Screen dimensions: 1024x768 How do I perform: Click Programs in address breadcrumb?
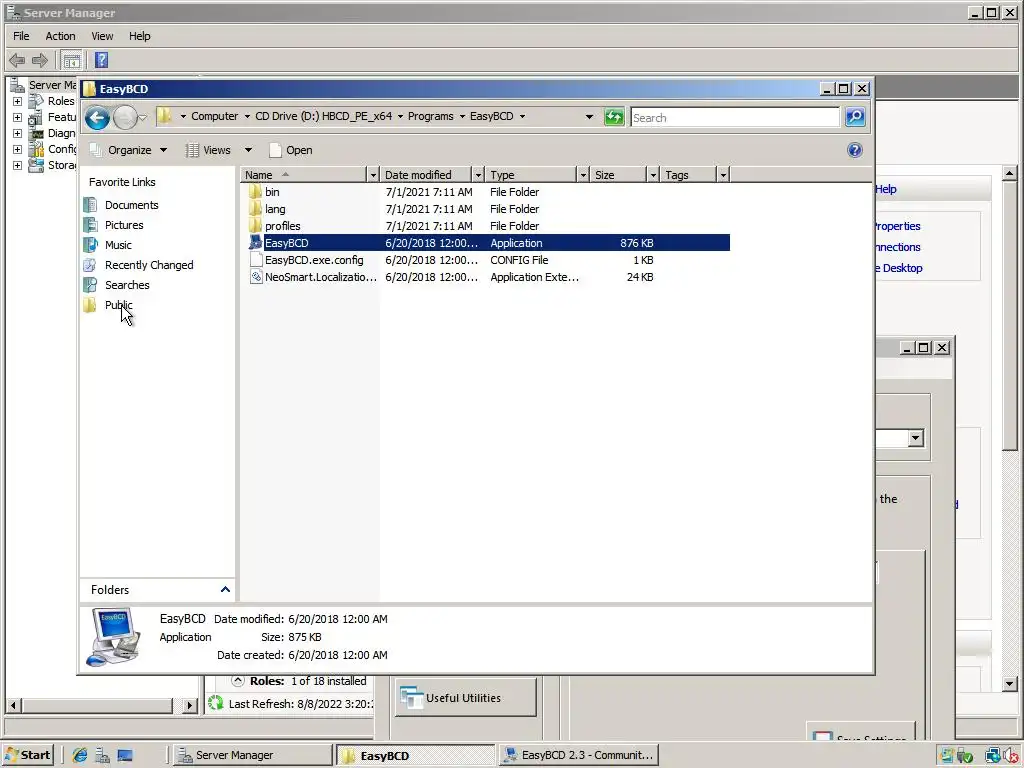click(430, 116)
